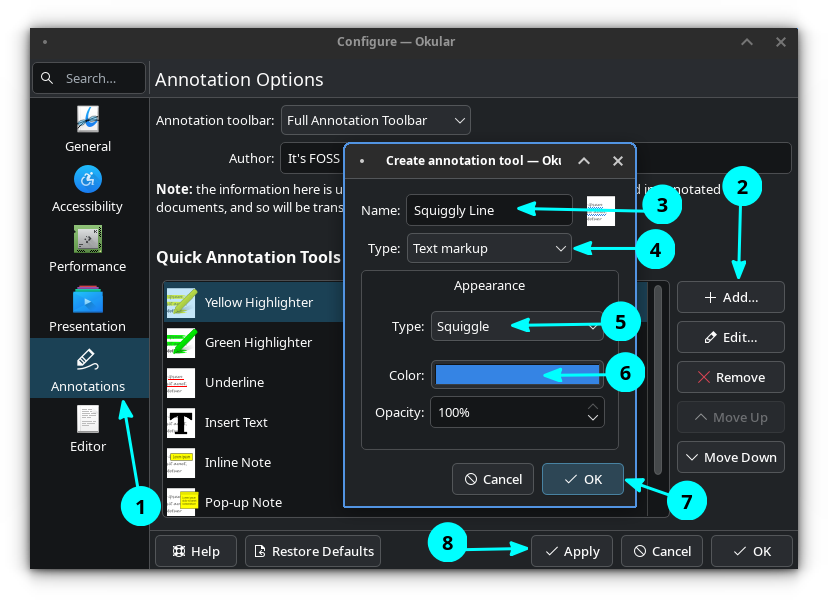Viewport: 828px width, 601px height.
Task: Click the Add... button
Action: tap(730, 297)
